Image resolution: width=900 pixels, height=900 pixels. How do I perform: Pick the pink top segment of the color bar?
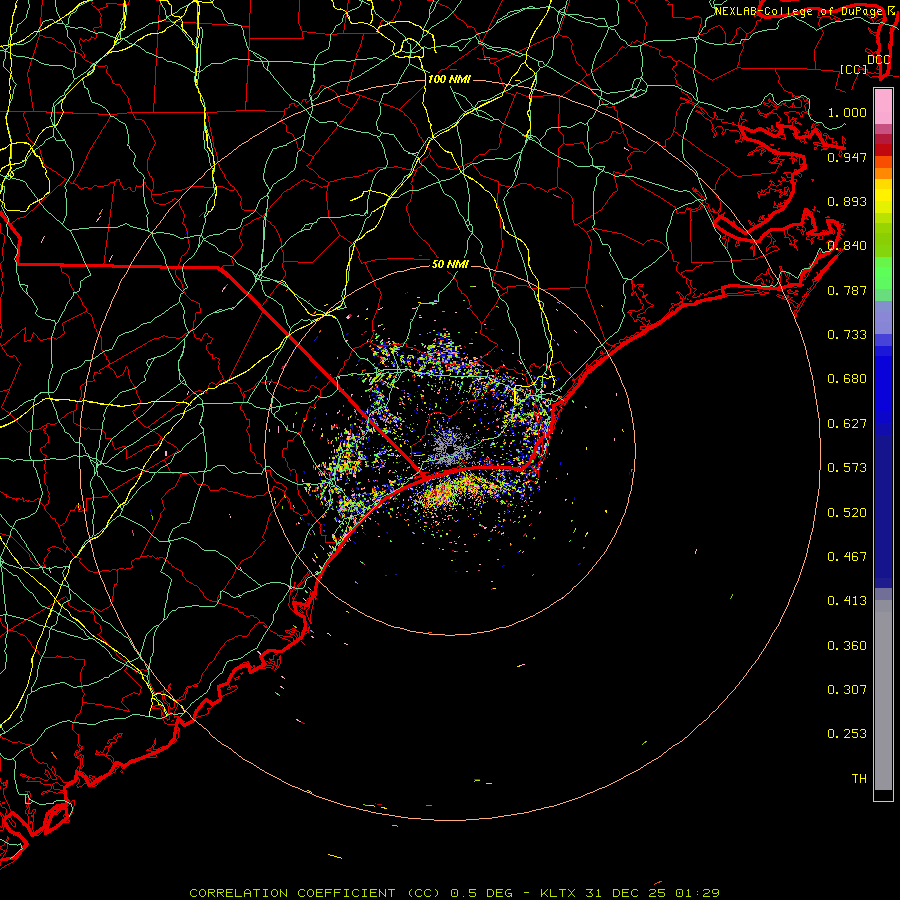pyautogui.click(x=883, y=107)
